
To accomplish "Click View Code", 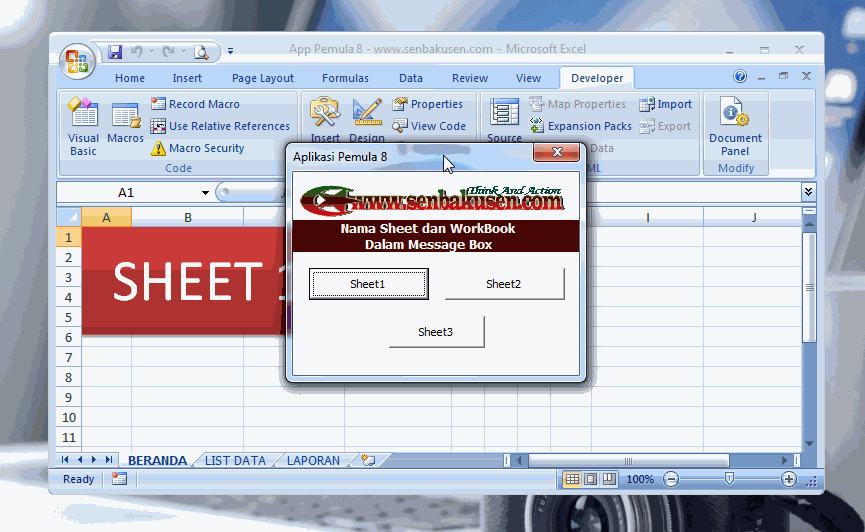I will 429,126.
